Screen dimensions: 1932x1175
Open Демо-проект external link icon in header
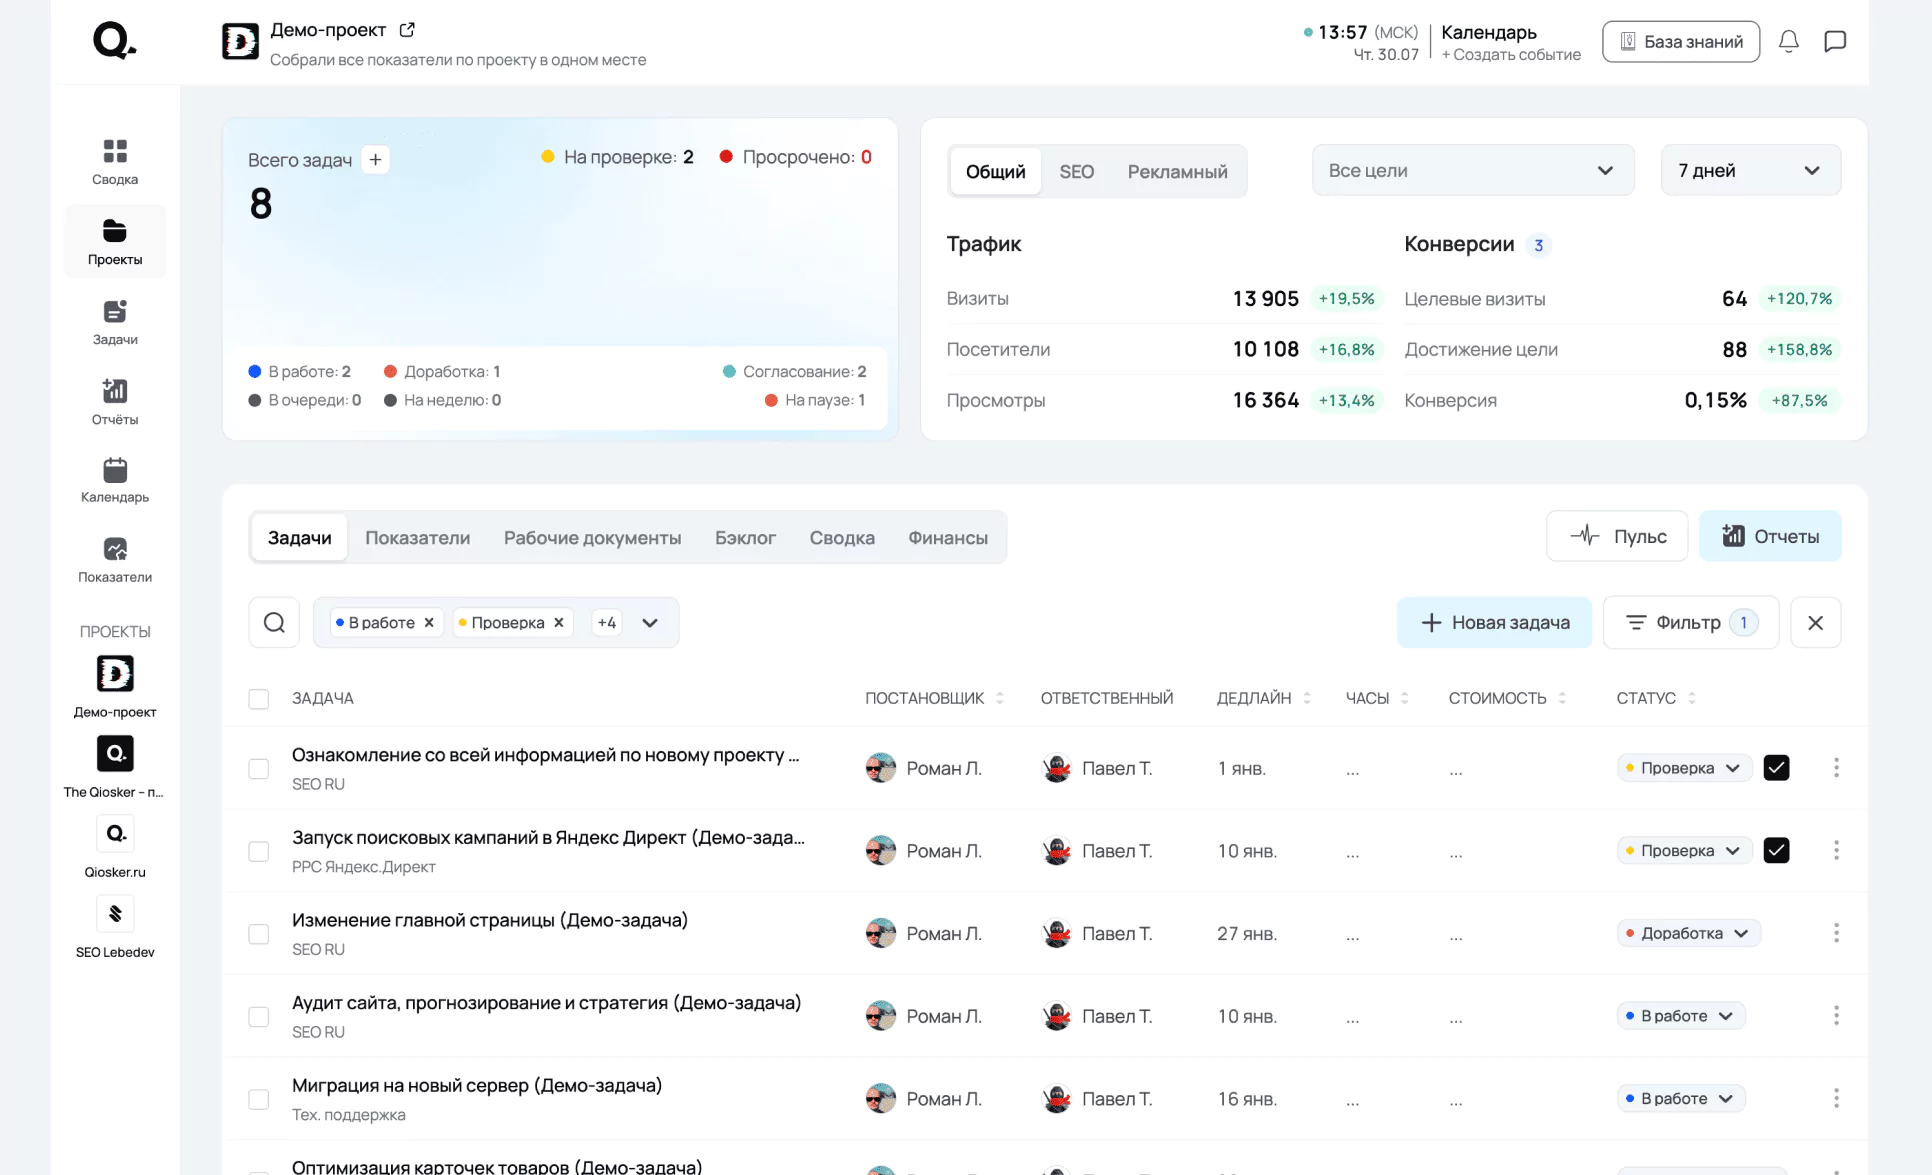[407, 30]
